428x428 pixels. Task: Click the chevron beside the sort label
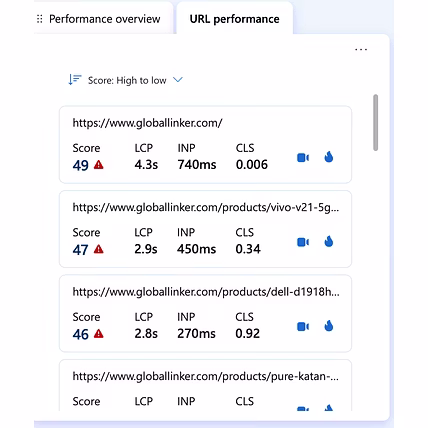pos(178,80)
